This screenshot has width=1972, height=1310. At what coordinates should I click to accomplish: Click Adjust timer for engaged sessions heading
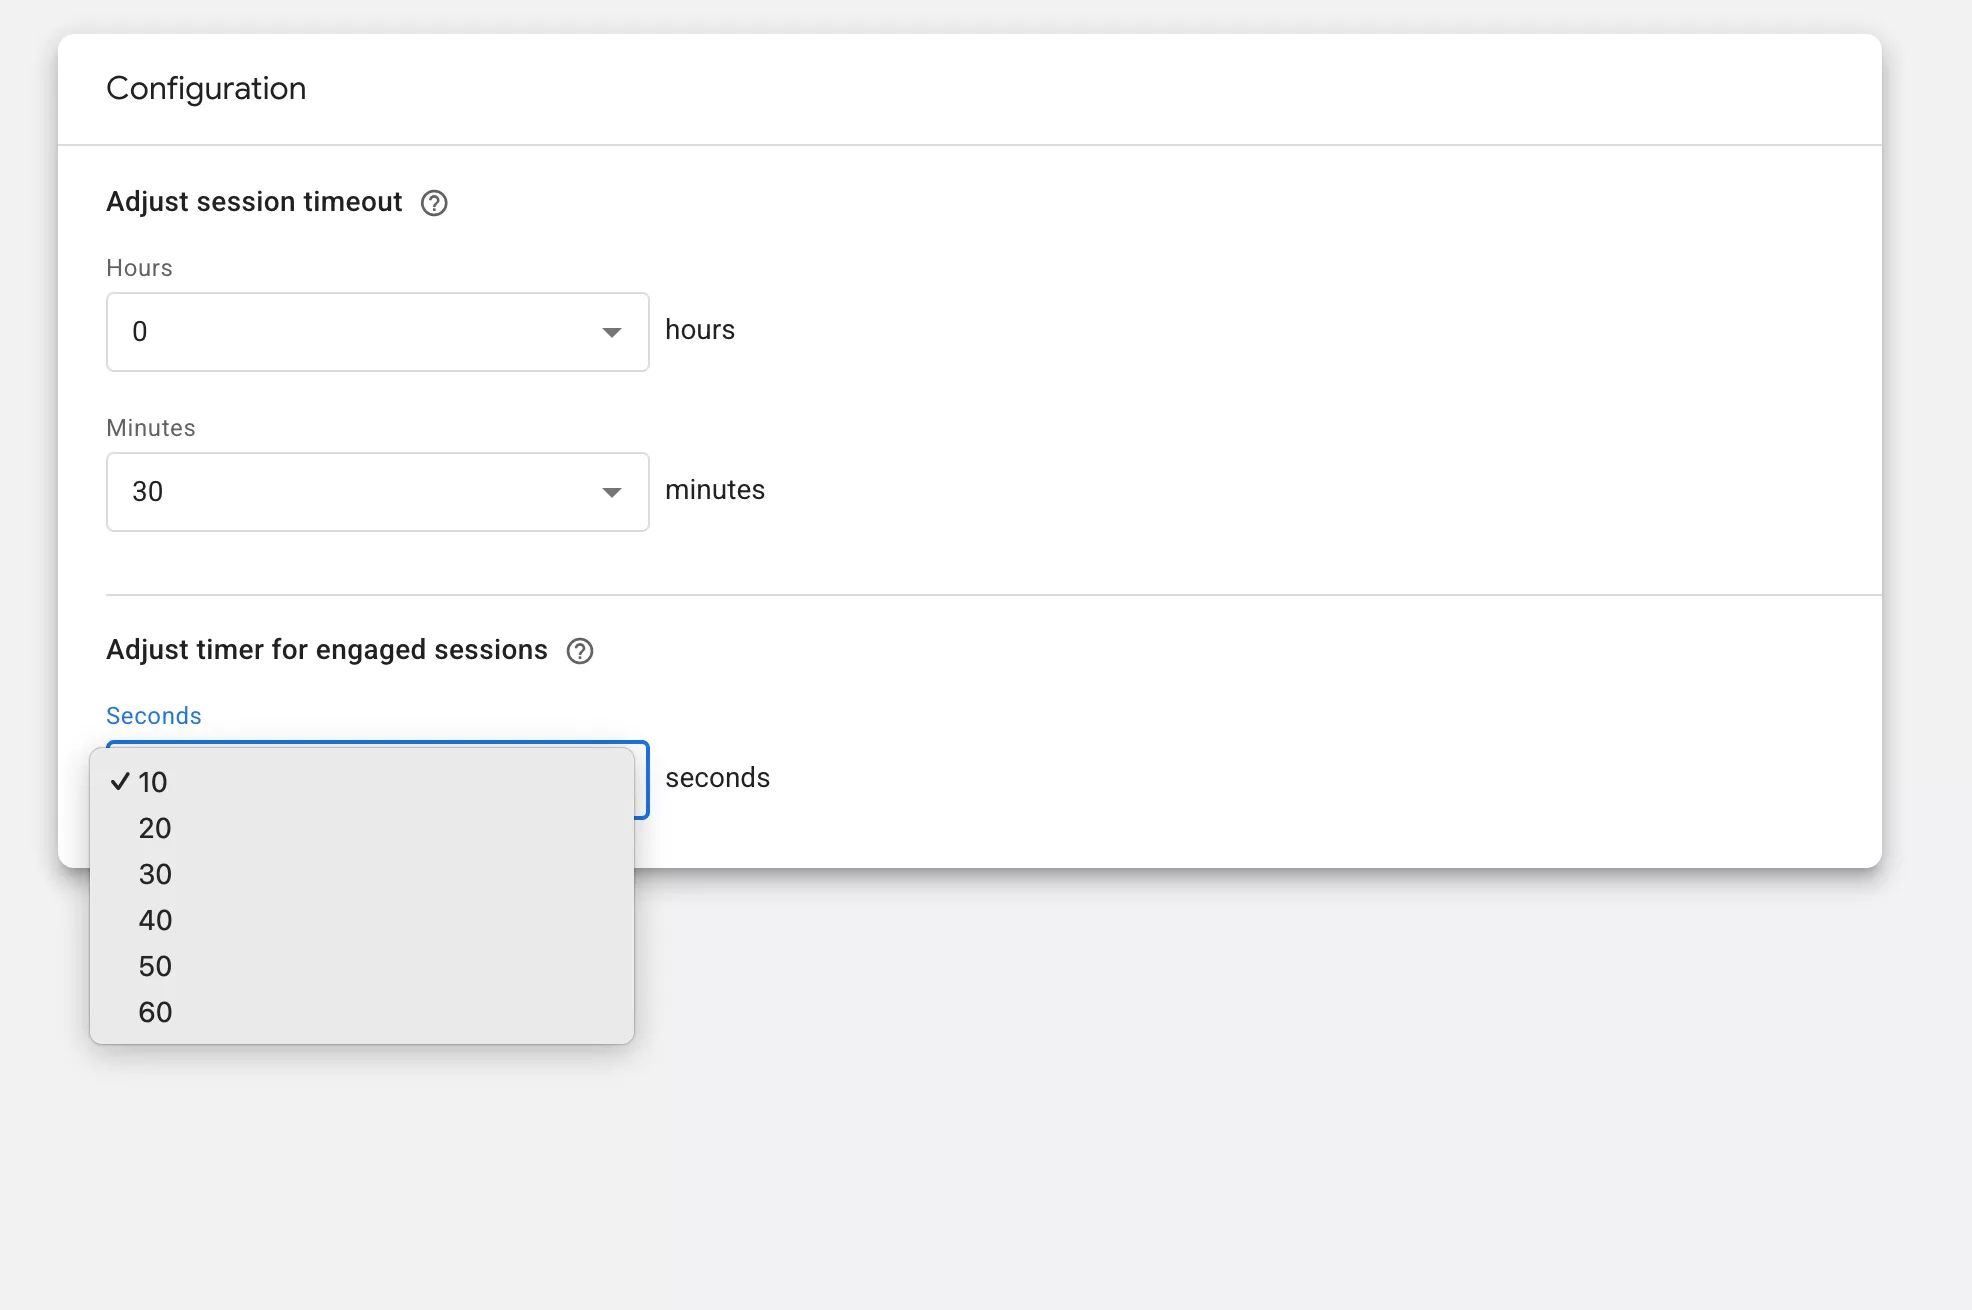[327, 650]
